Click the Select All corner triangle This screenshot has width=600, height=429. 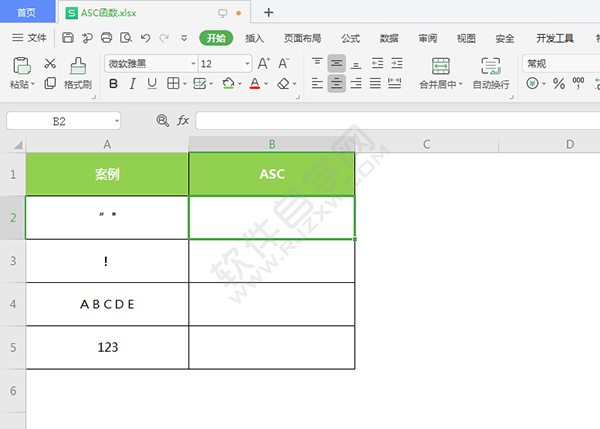click(18, 145)
